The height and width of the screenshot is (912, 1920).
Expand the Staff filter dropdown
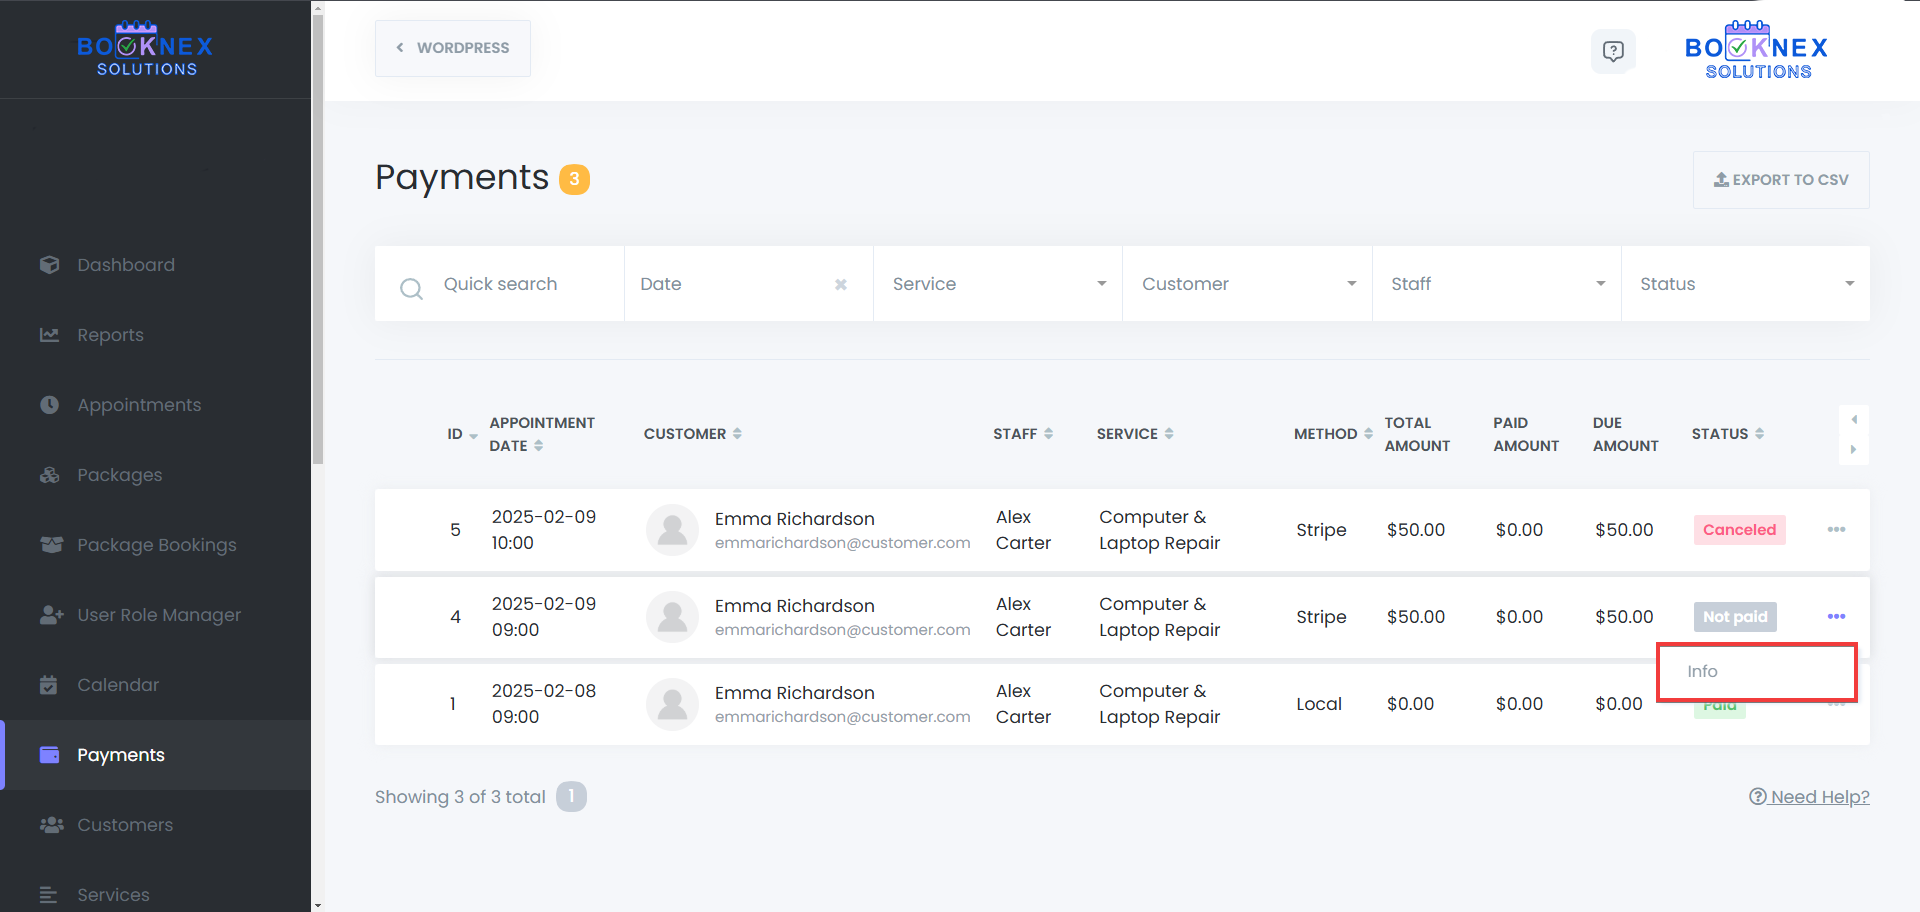(1496, 284)
